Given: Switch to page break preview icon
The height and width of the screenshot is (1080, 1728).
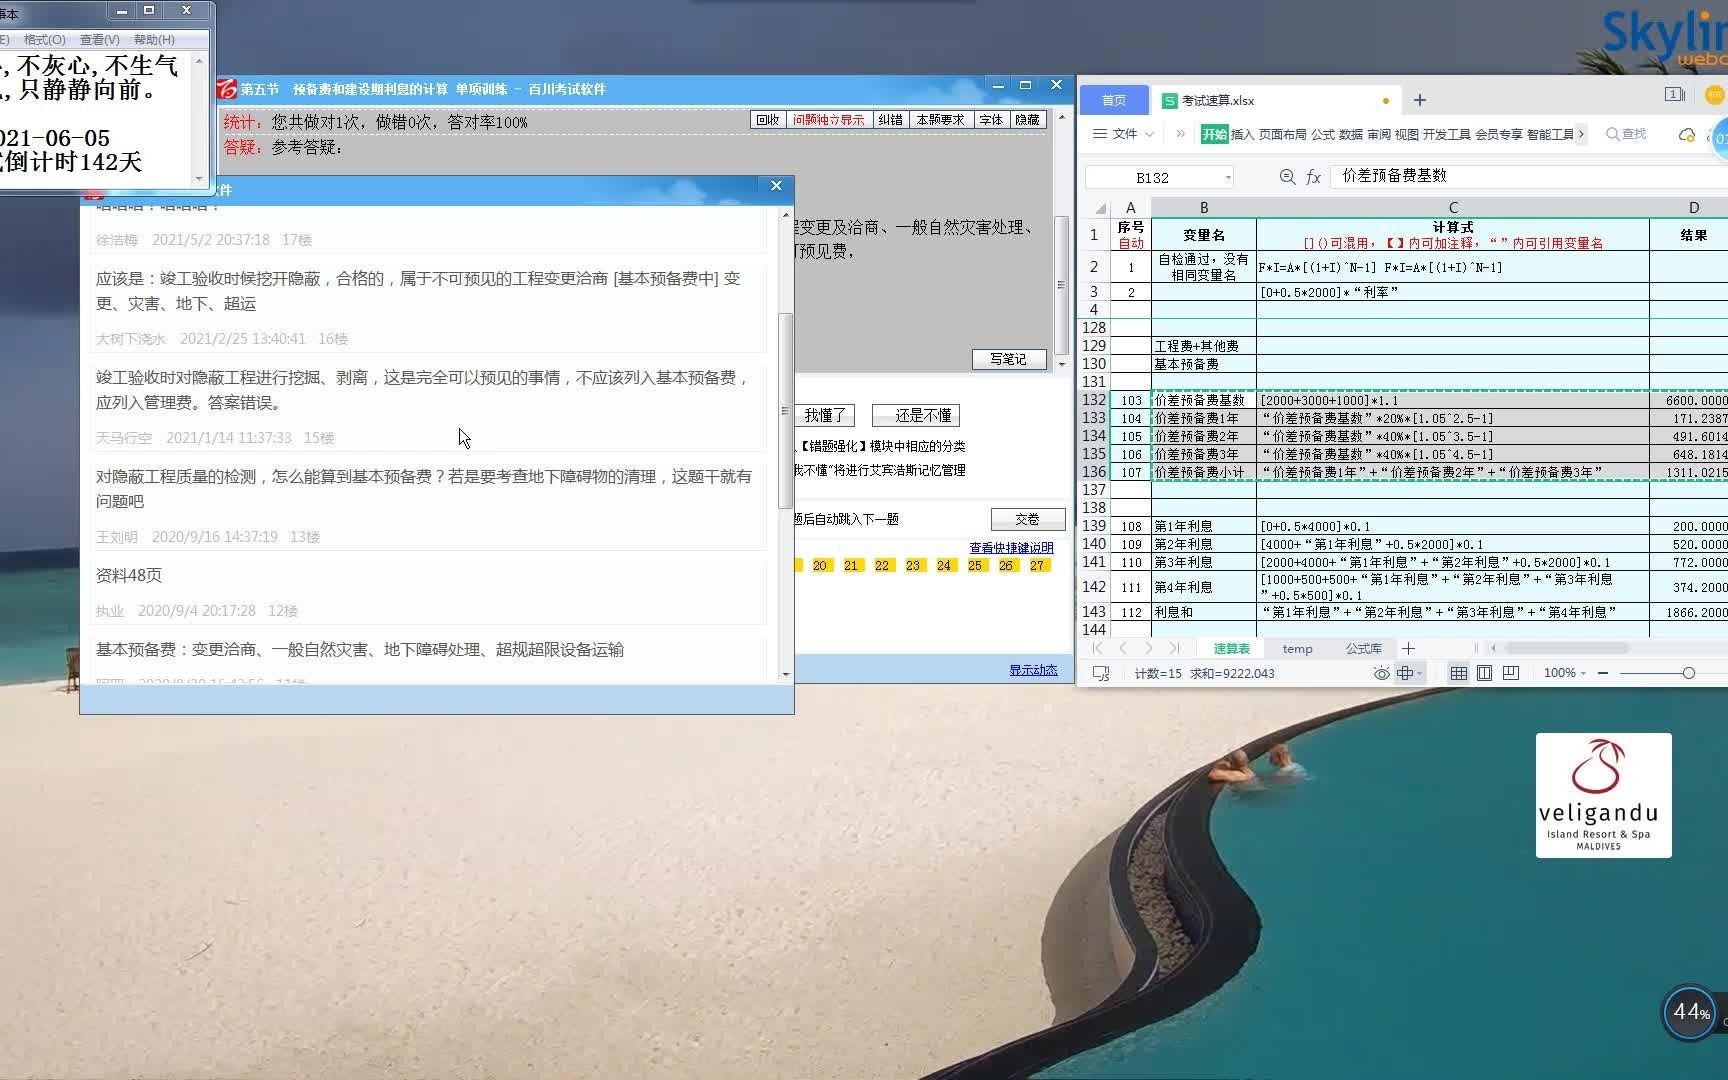Looking at the screenshot, I should pyautogui.click(x=1511, y=674).
